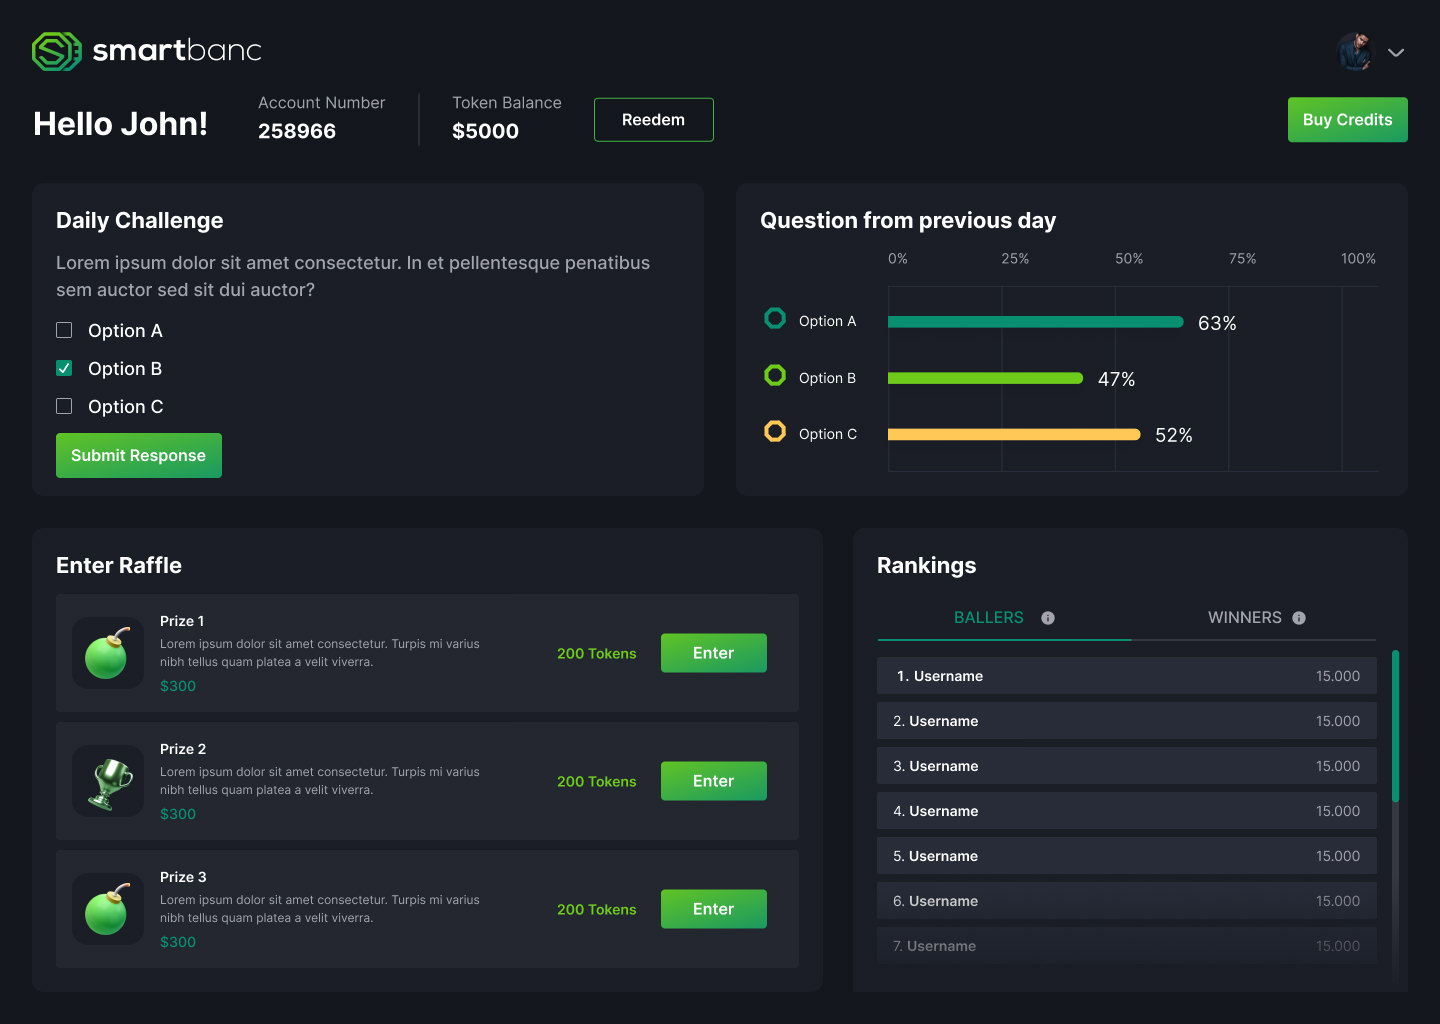The height and width of the screenshot is (1024, 1440).
Task: Check the Option A checkbox
Action: pos(64,330)
